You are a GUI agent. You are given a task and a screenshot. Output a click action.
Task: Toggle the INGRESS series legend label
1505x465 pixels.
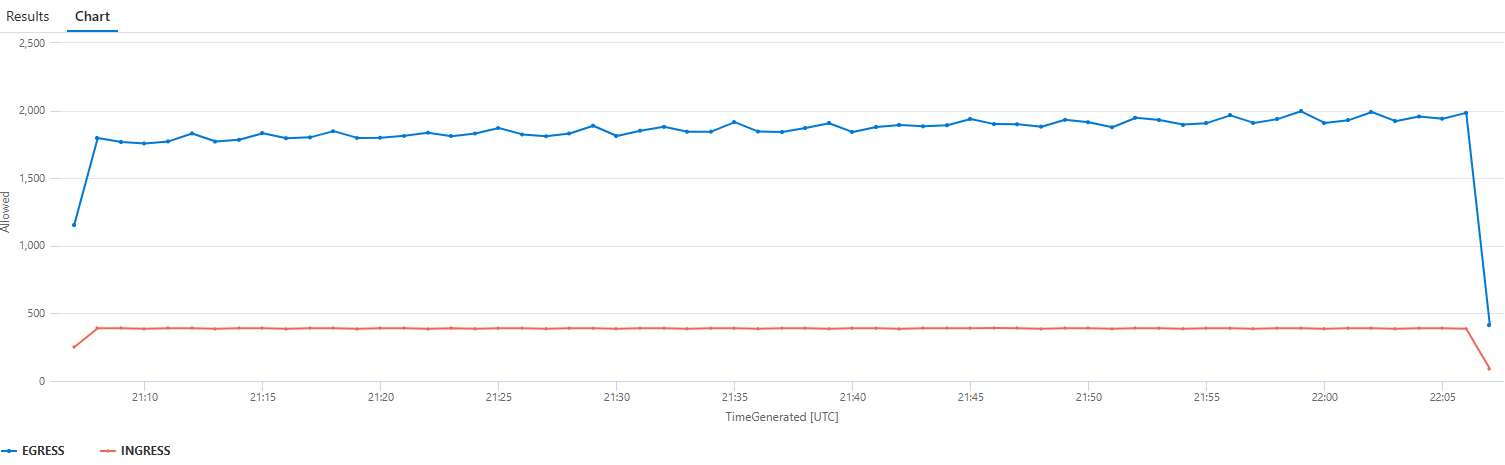tap(145, 451)
